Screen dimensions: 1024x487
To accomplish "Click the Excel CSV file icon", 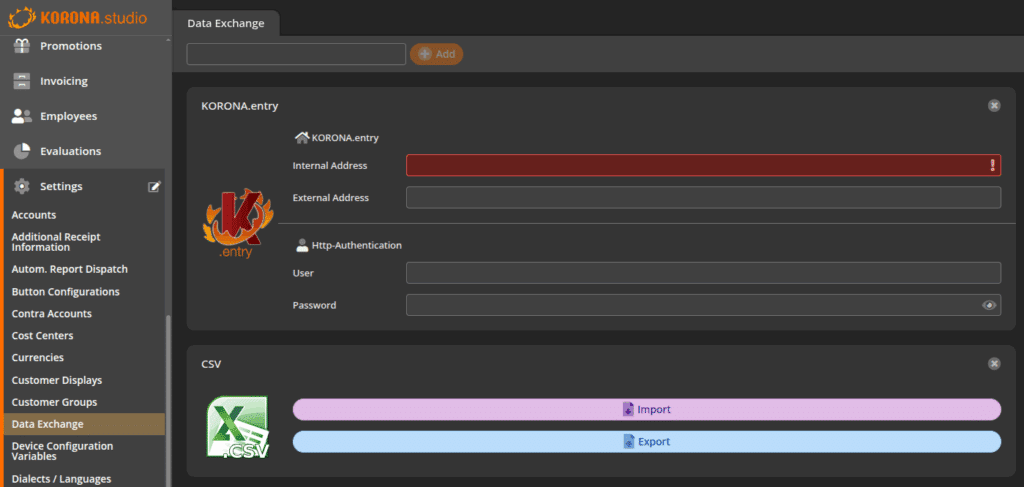I will point(237,427).
